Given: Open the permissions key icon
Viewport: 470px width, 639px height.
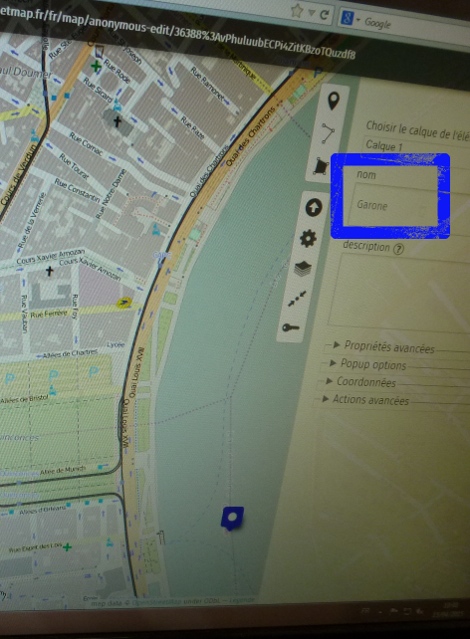Looking at the screenshot, I should 291,327.
